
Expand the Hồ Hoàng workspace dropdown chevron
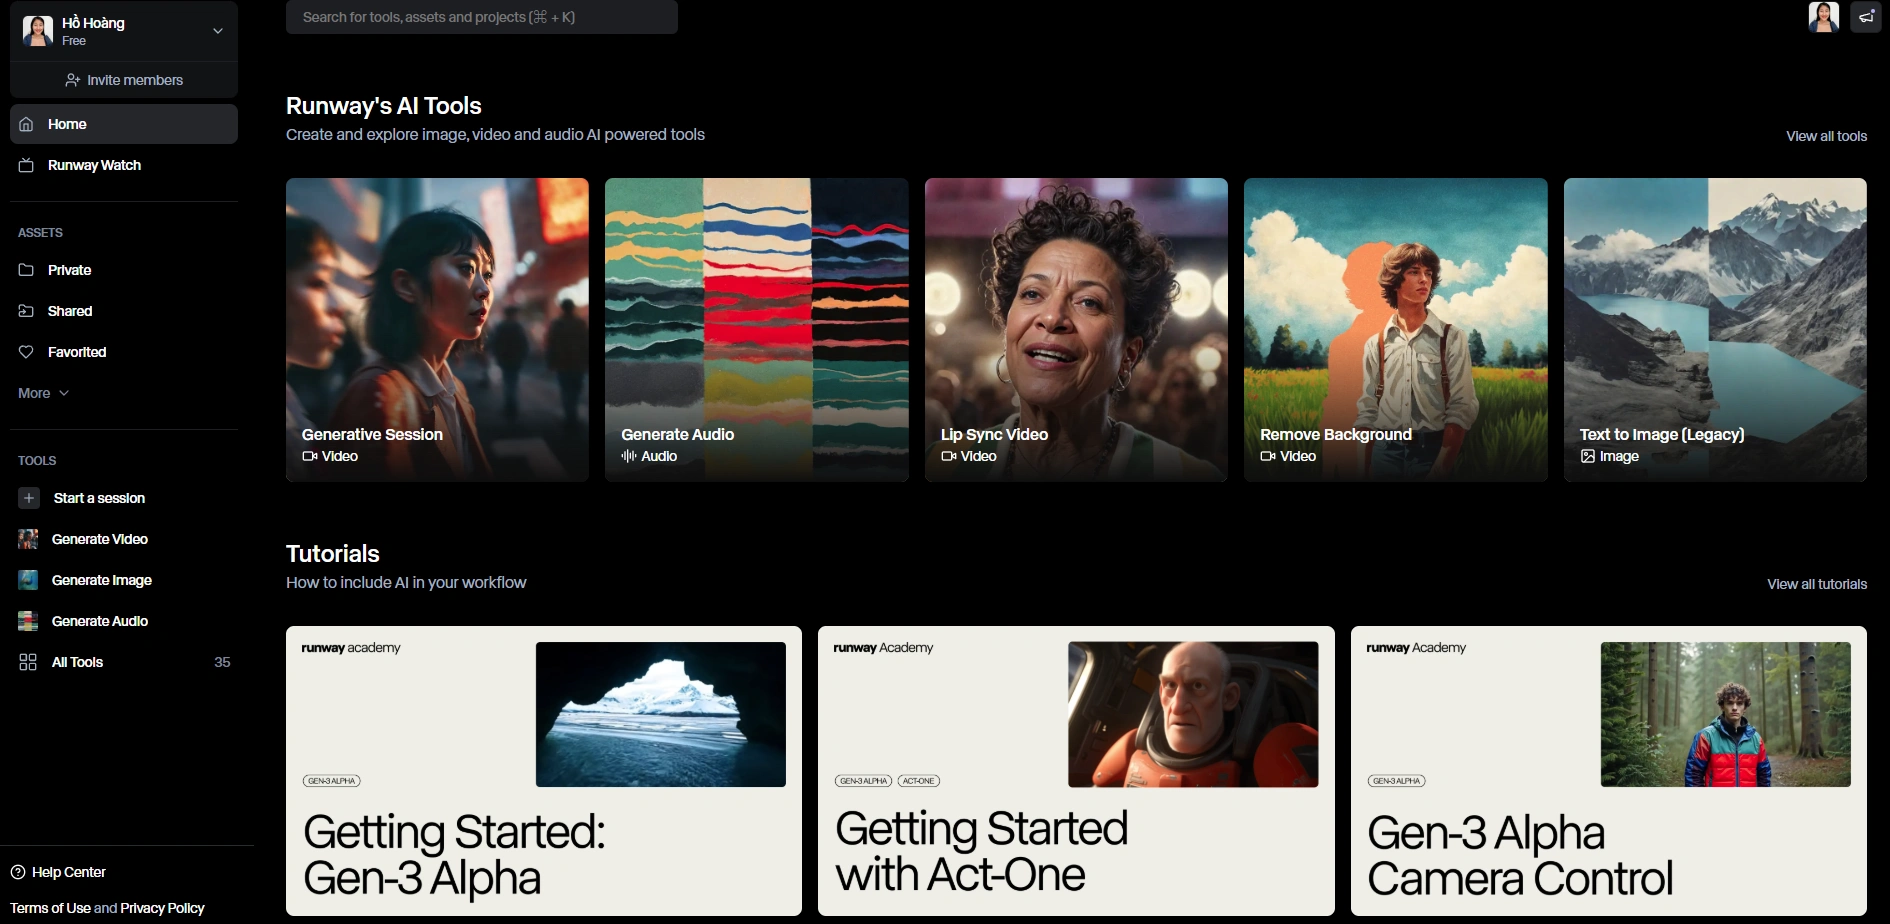tap(218, 31)
